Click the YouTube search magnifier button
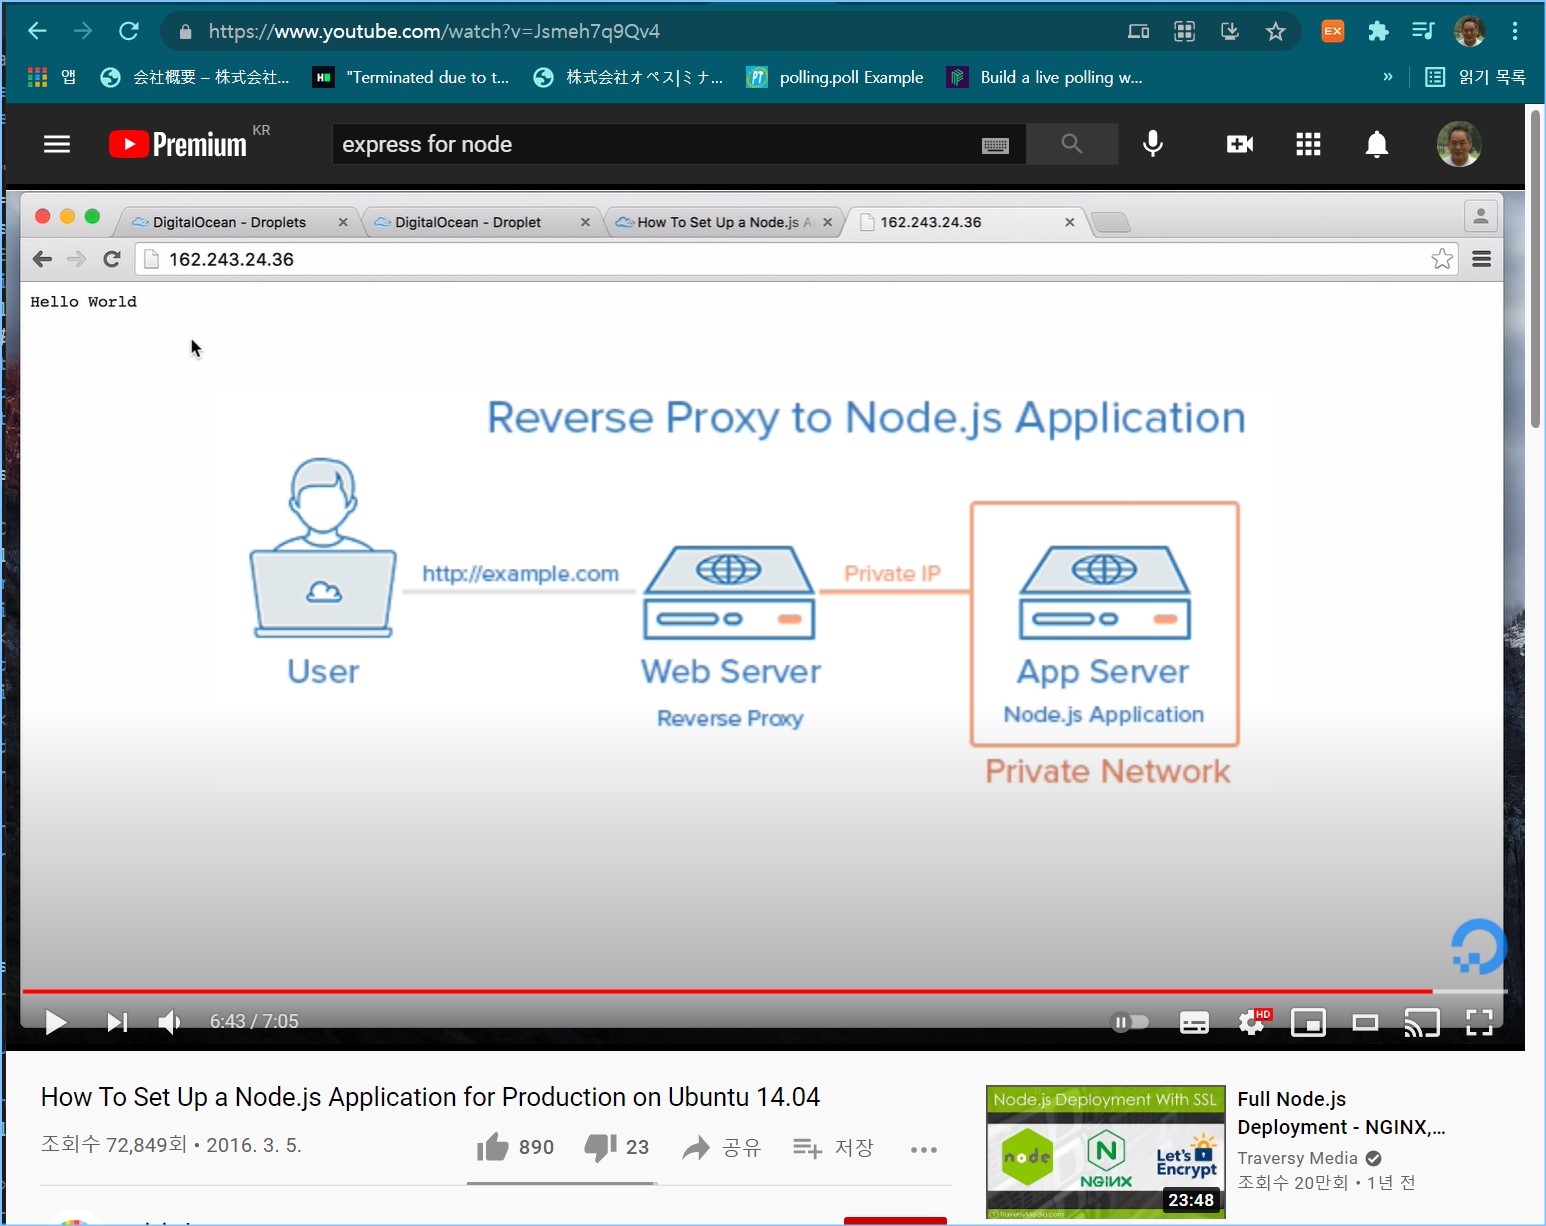 pos(1071,144)
